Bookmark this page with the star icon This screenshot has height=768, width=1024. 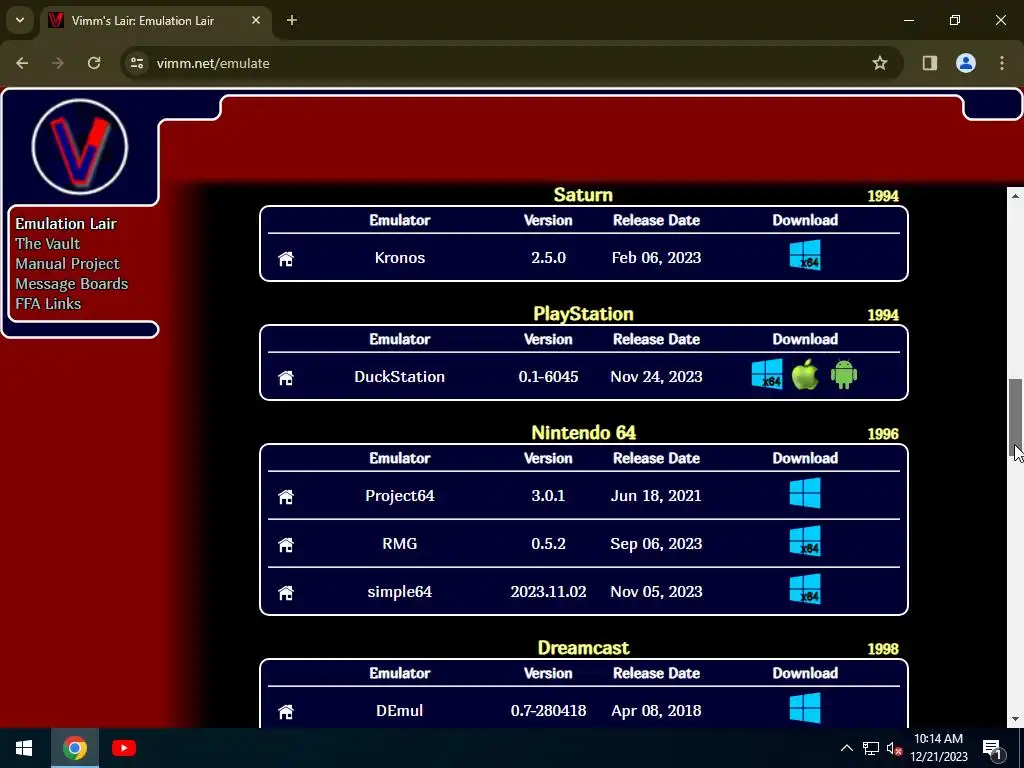coord(880,63)
